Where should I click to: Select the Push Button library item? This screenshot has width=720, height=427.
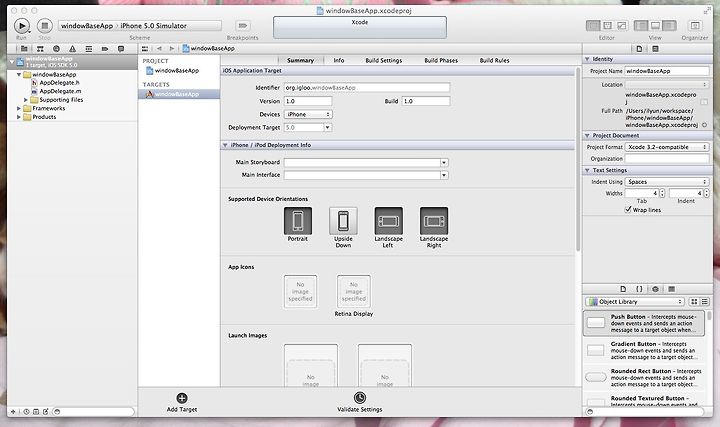point(644,323)
